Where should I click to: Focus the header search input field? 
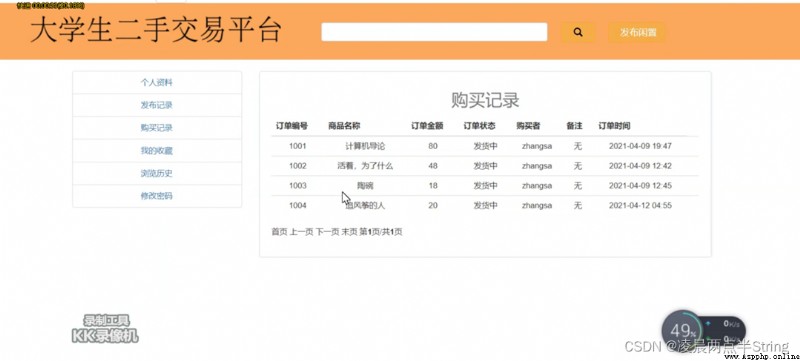pyautogui.click(x=434, y=32)
